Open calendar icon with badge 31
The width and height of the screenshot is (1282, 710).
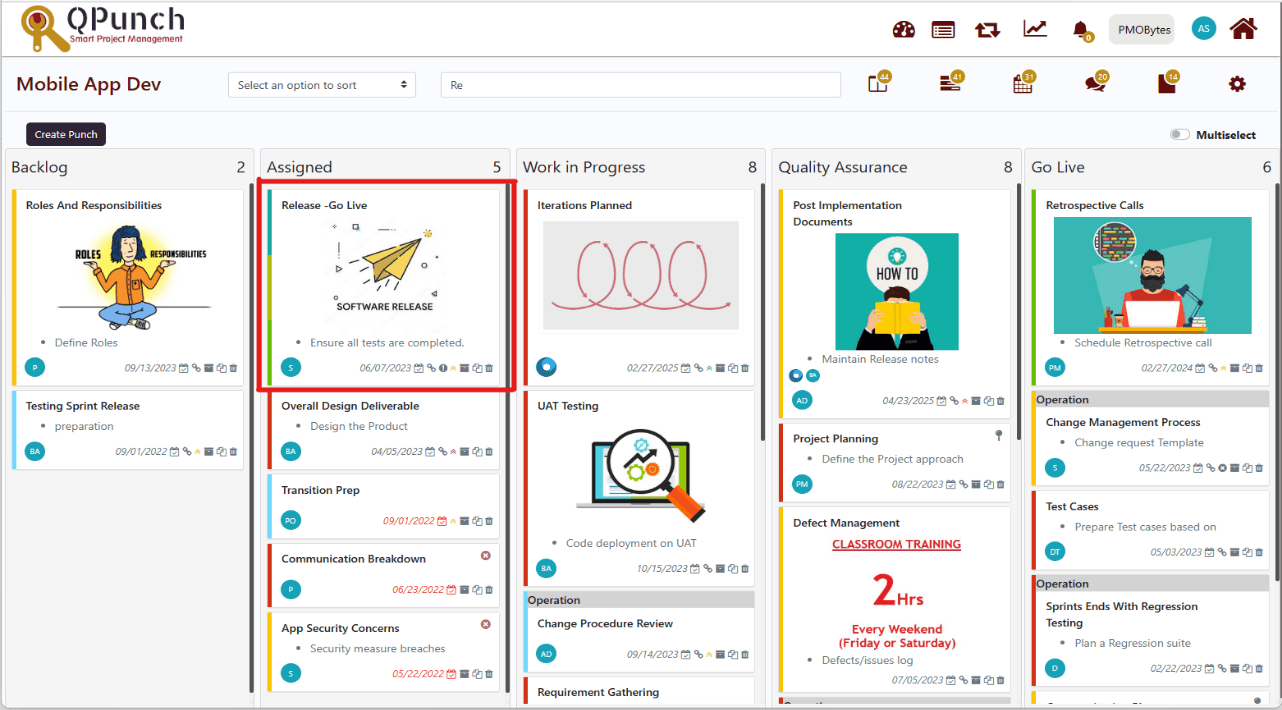click(1023, 83)
